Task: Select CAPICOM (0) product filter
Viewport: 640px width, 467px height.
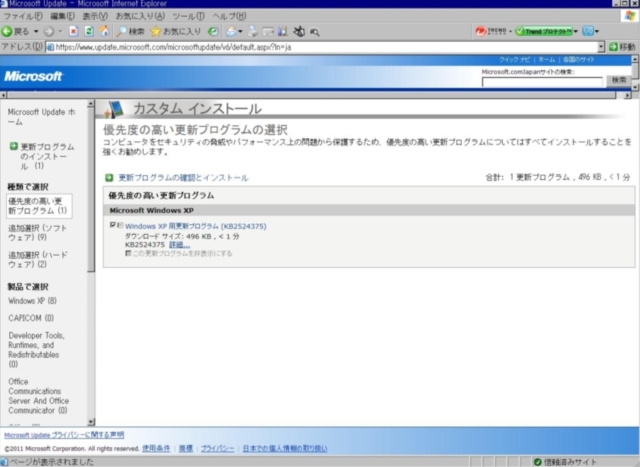Action: pos(31,318)
